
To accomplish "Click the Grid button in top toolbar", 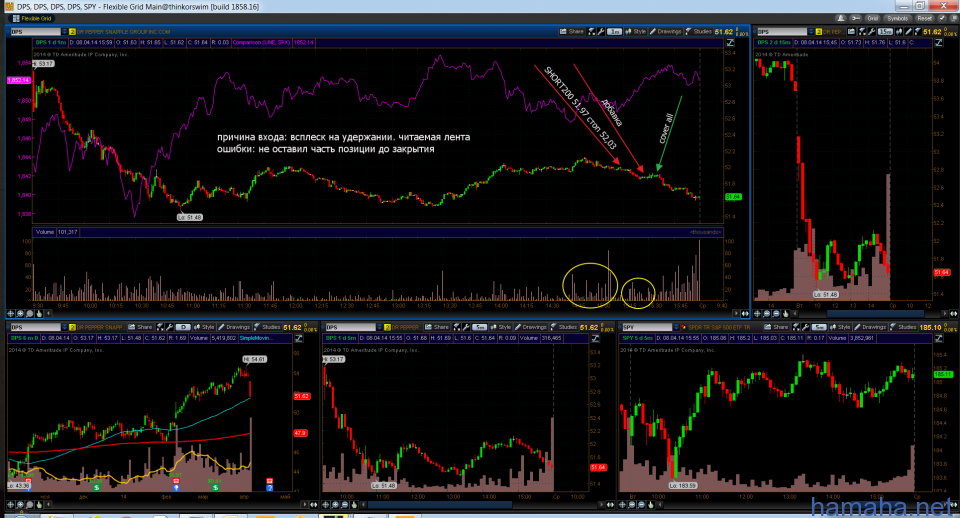I will pos(872,18).
